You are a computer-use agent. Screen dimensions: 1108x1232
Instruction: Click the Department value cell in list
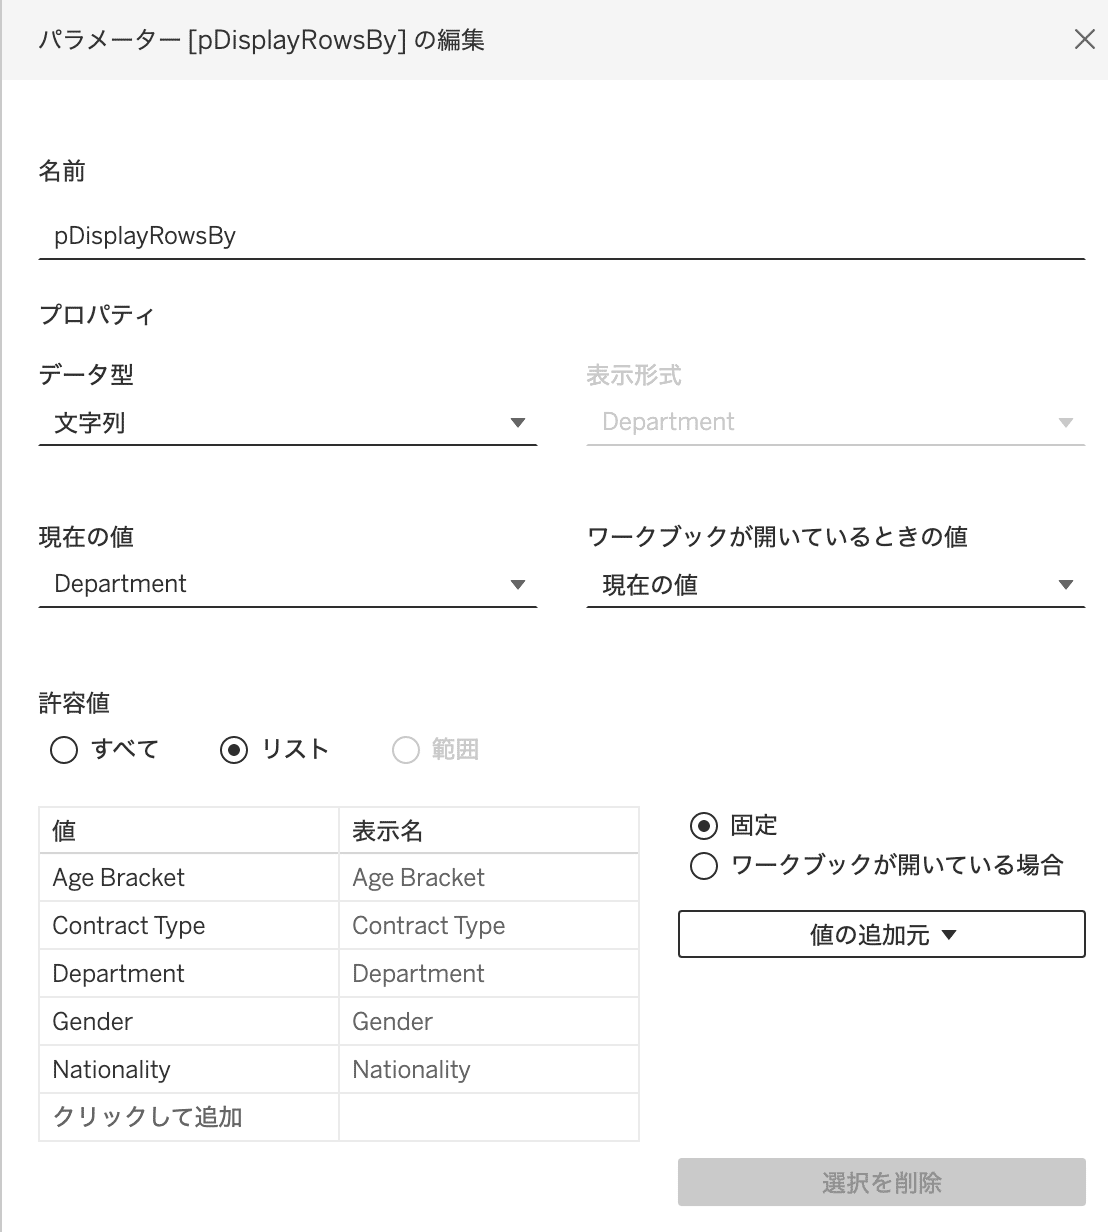(189, 974)
